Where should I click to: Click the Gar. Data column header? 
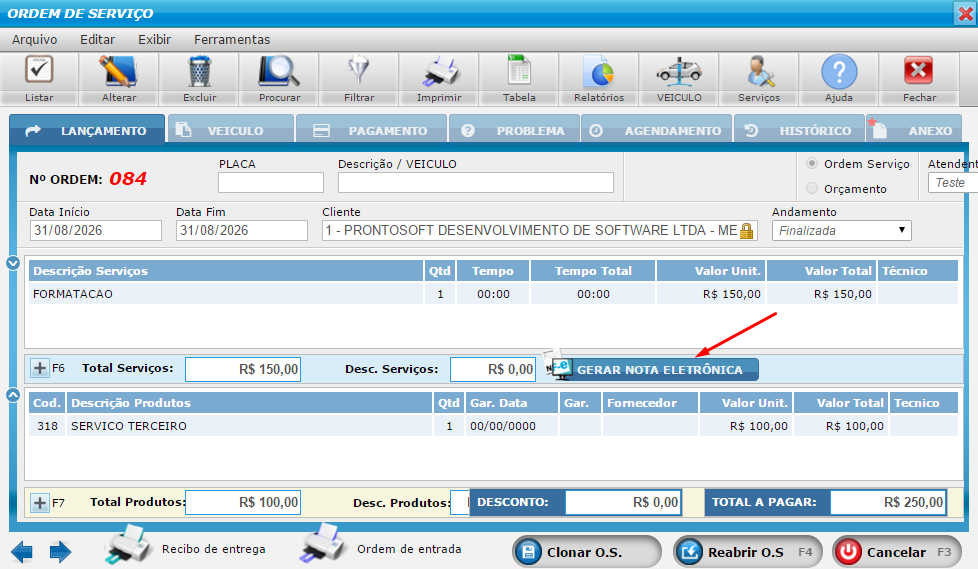[x=511, y=403]
